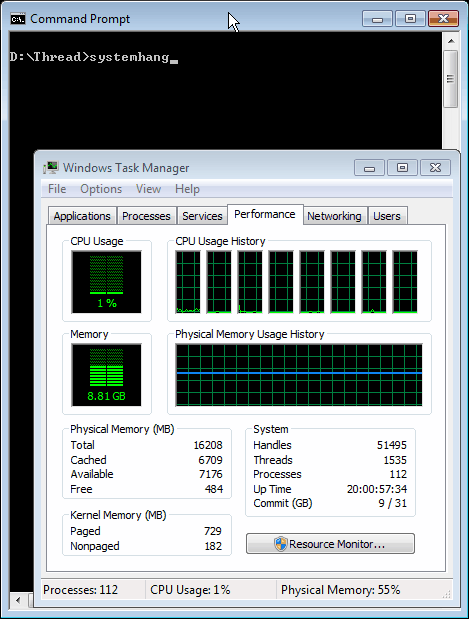Click the Command Prompt horizontal scroll left arrow
Screen dimensions: 469x619
pyautogui.click(x=18, y=600)
